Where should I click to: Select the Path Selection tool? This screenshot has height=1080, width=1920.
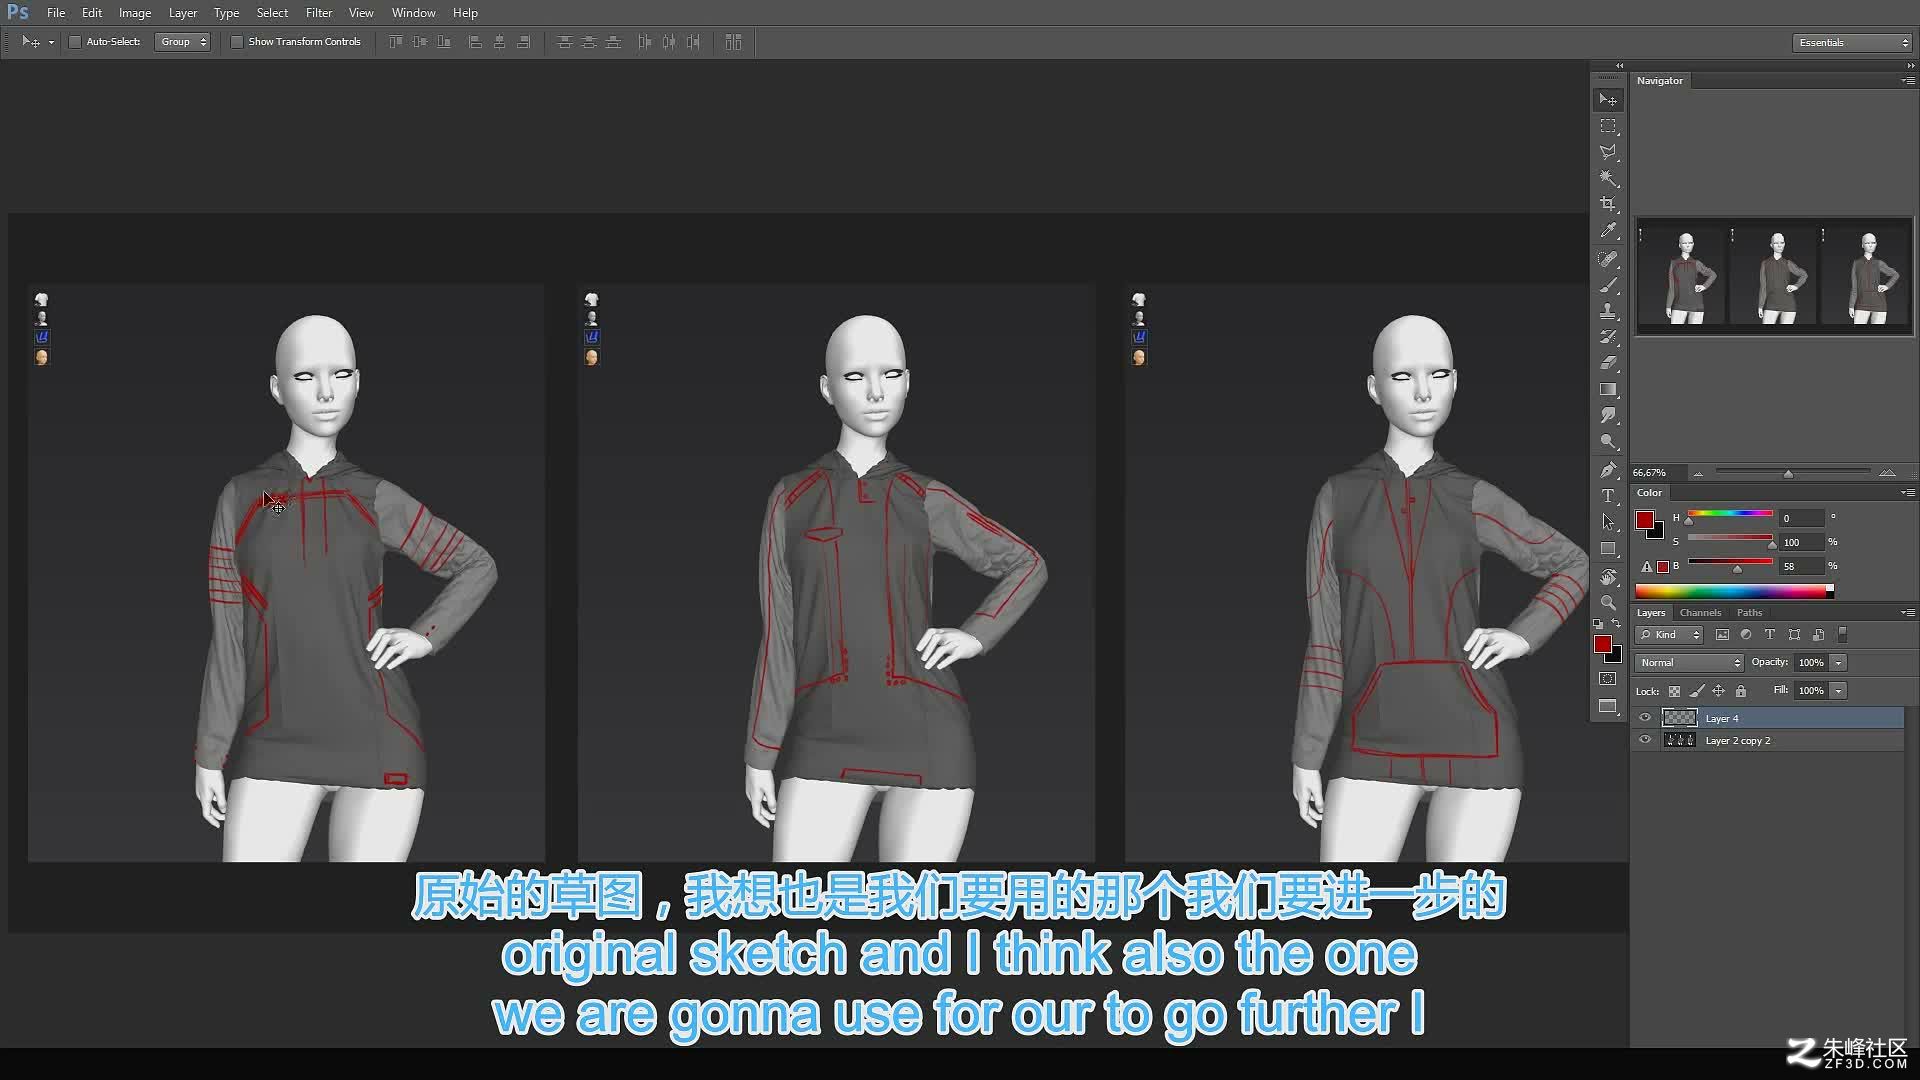point(1608,522)
